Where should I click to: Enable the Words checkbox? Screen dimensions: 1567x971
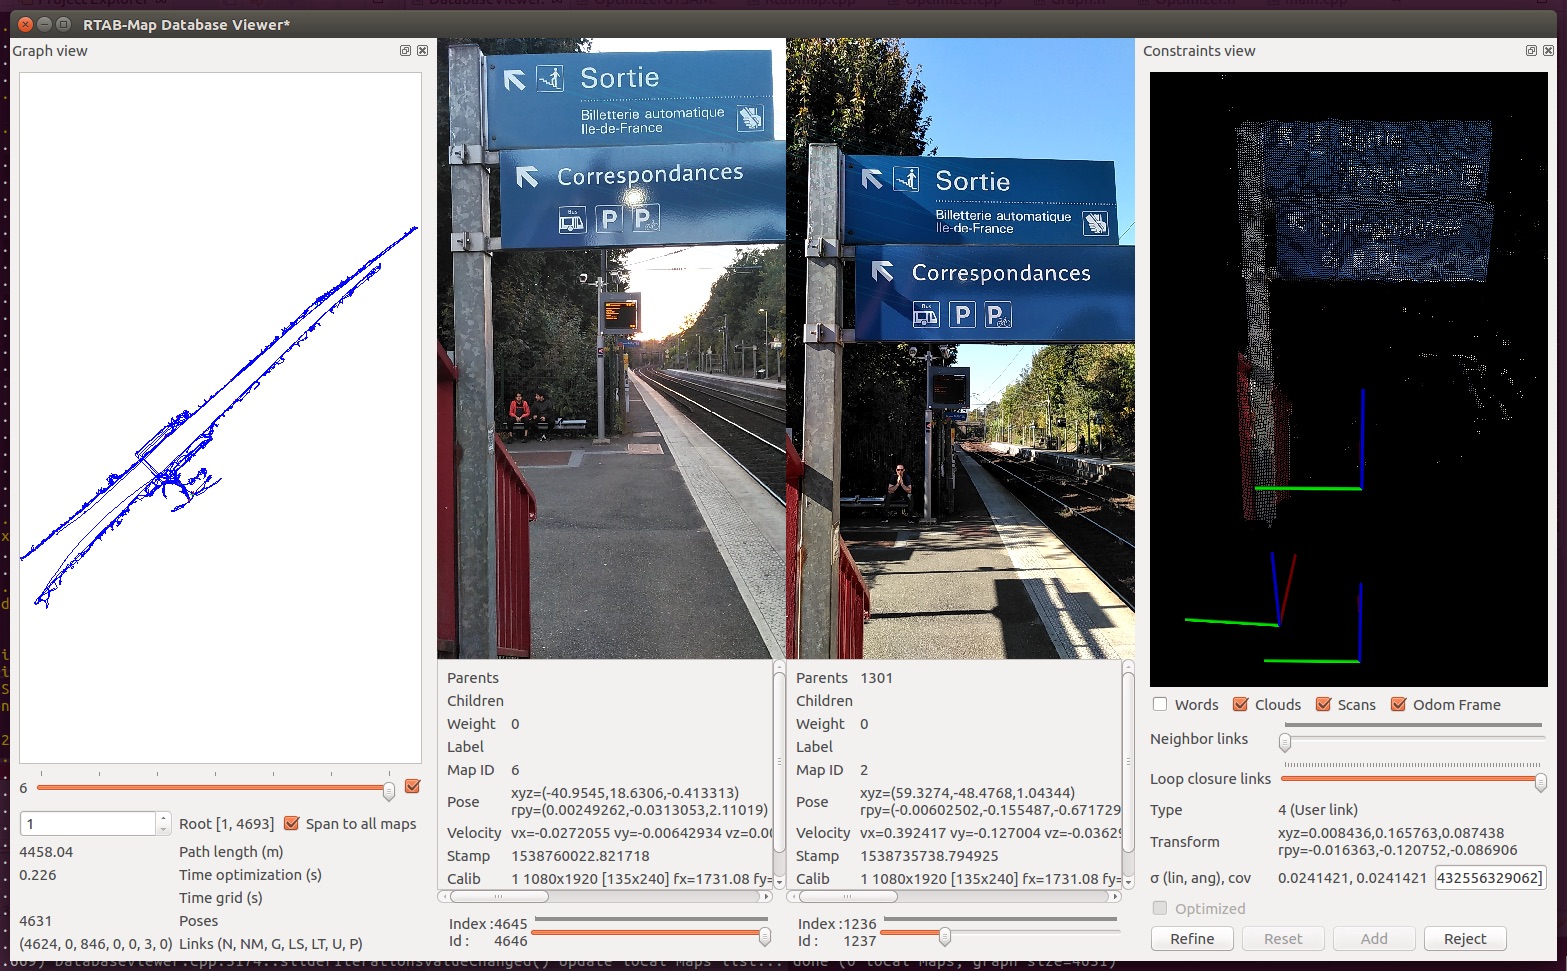[1160, 704]
